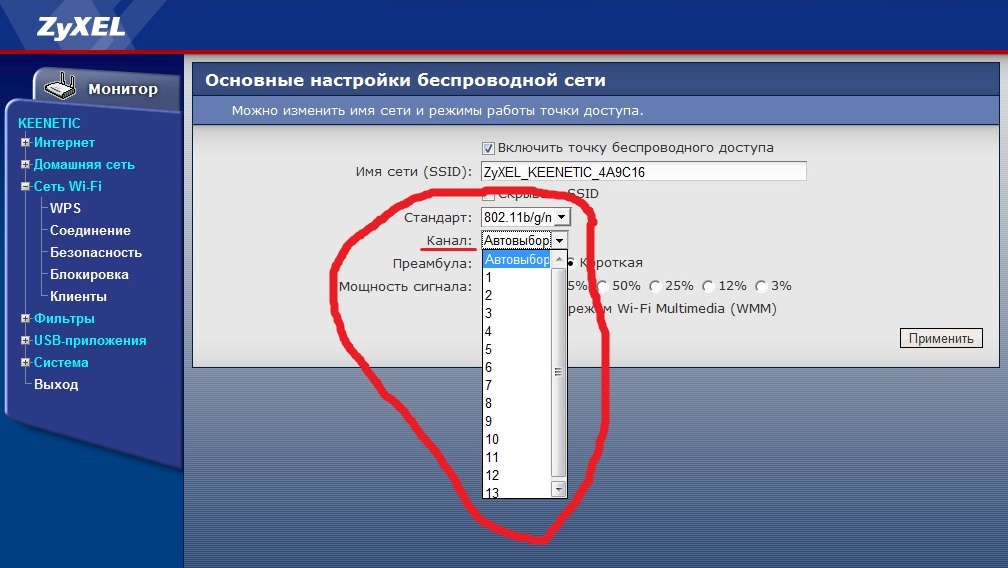Click the channel list scrollbar down arrow
1008x568 pixels.
(x=559, y=490)
